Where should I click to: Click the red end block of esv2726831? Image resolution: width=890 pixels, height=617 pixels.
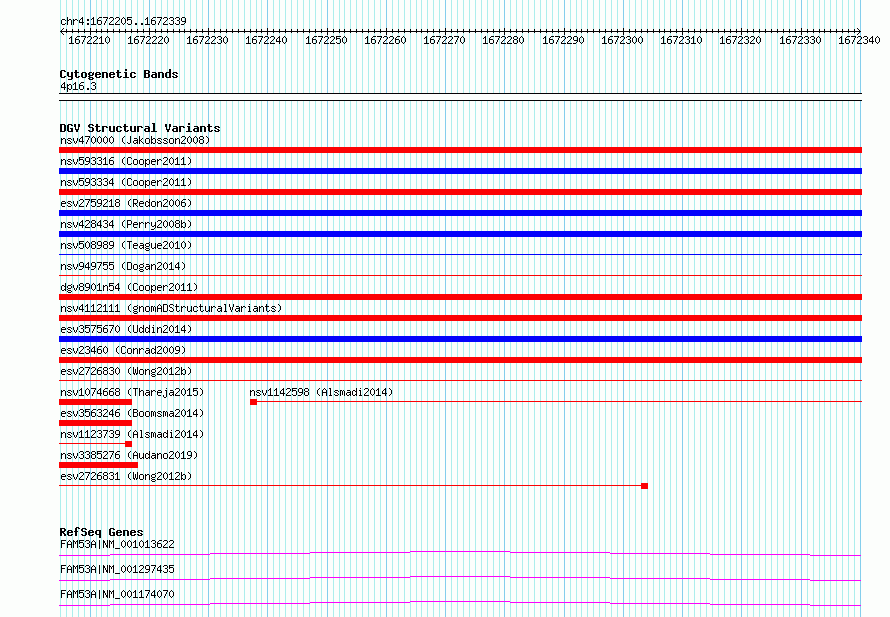click(644, 486)
